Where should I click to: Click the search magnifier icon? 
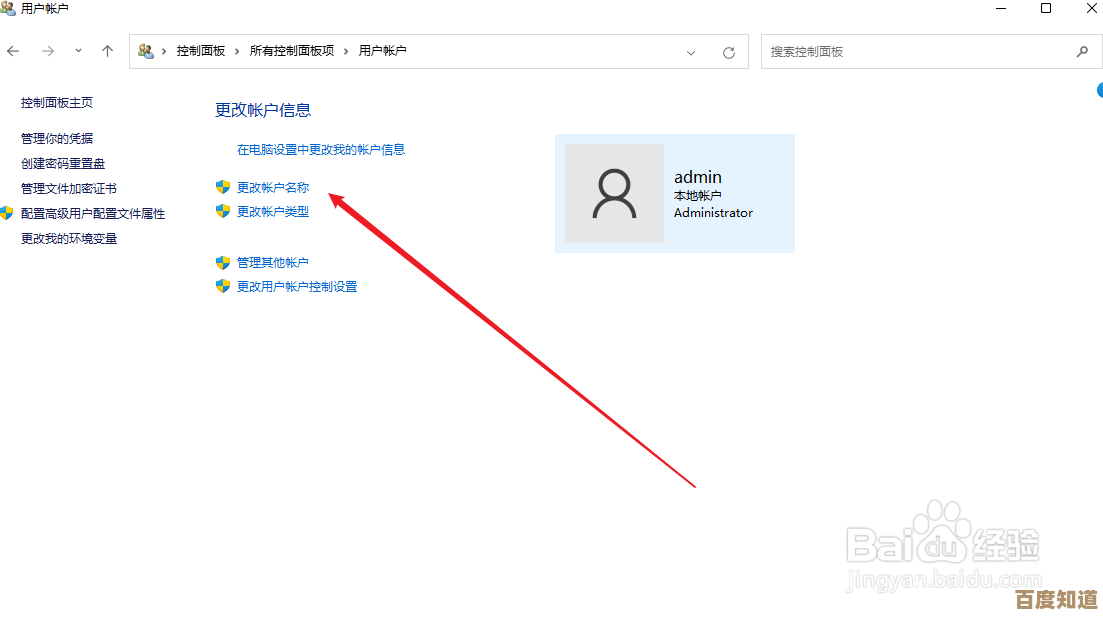point(1083,50)
